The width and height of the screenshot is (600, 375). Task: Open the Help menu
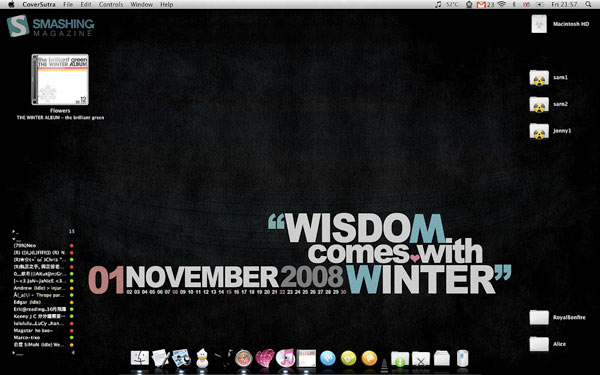166,5
